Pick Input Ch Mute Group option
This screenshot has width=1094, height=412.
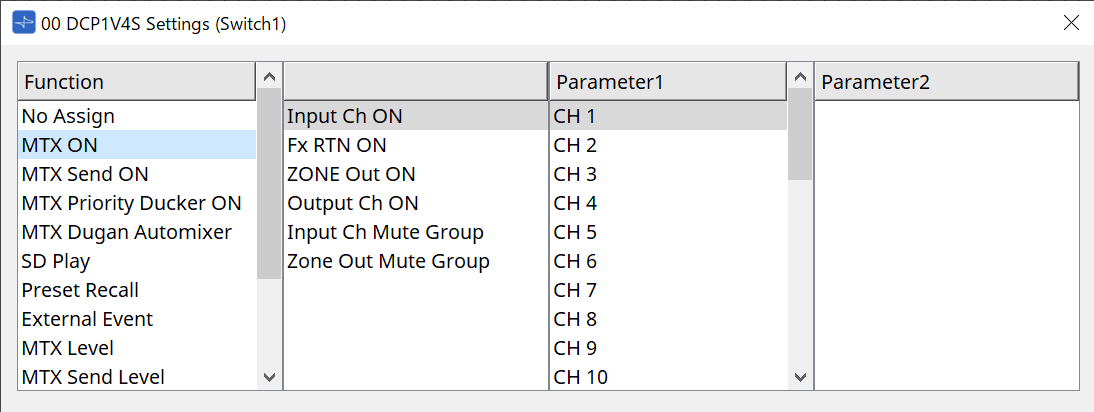[x=385, y=232]
